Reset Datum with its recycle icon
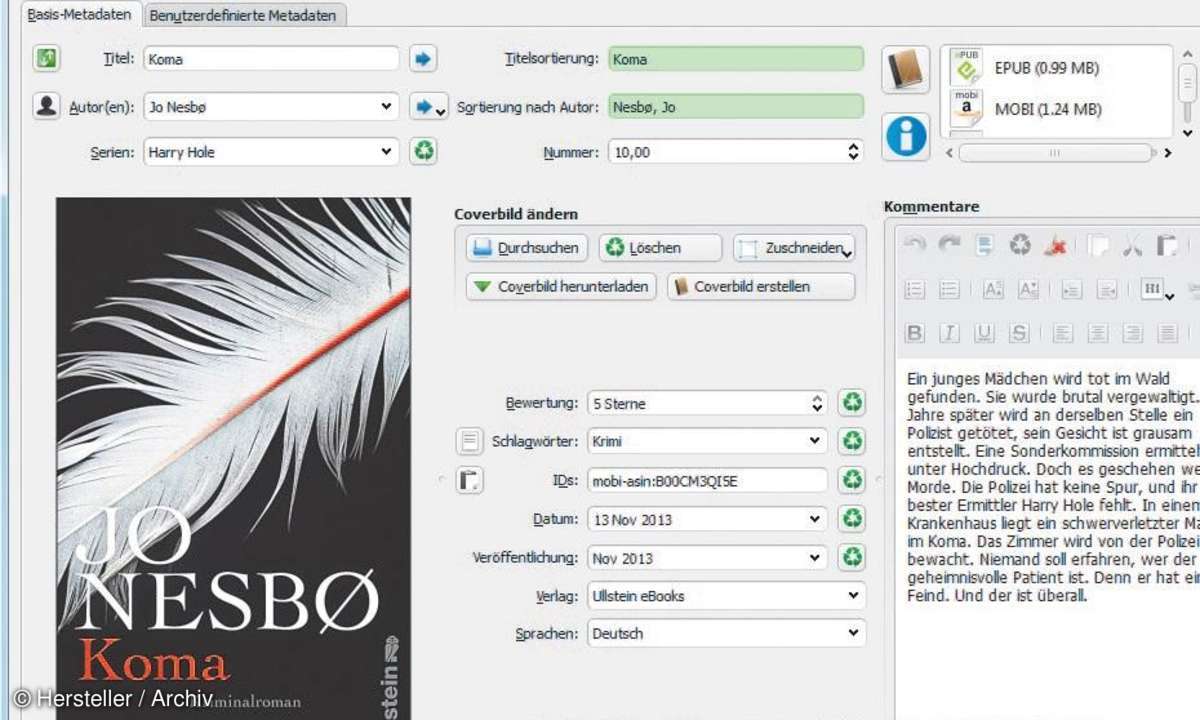 pyautogui.click(x=852, y=519)
